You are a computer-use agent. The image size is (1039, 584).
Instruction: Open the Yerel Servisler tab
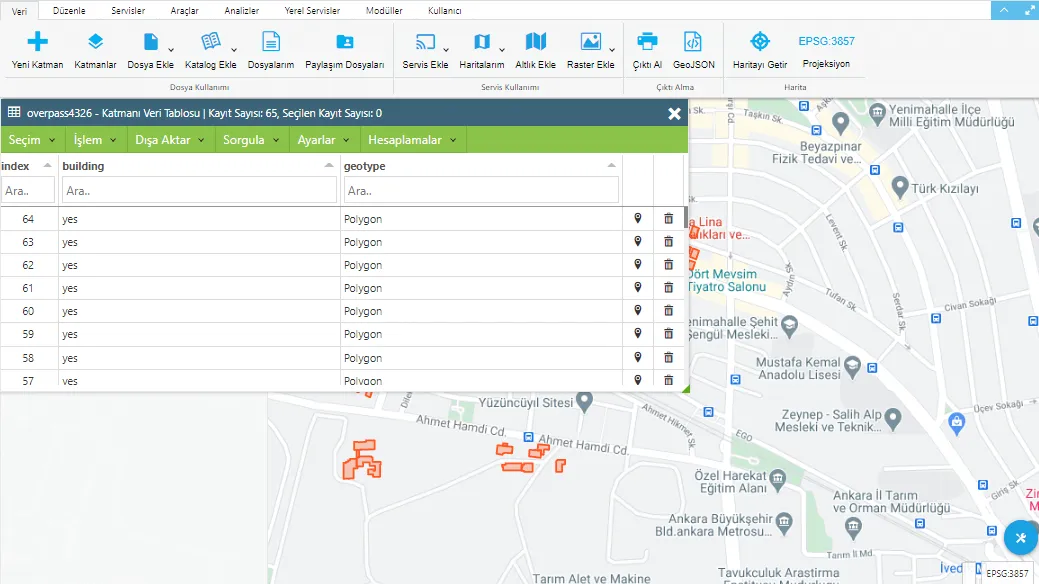(312, 11)
